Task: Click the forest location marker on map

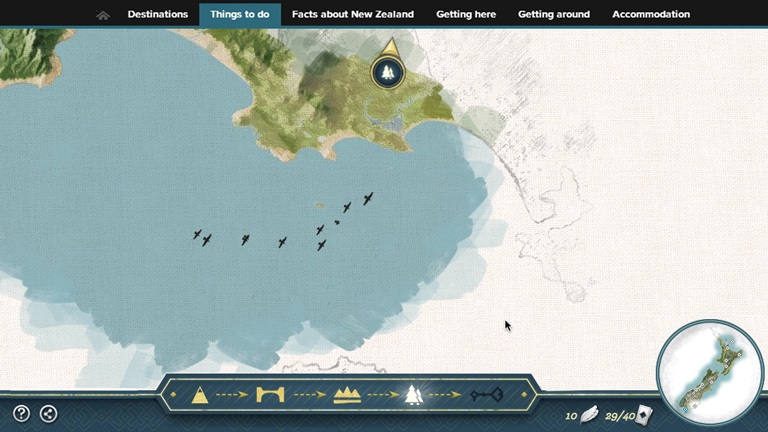Action: tap(388, 72)
